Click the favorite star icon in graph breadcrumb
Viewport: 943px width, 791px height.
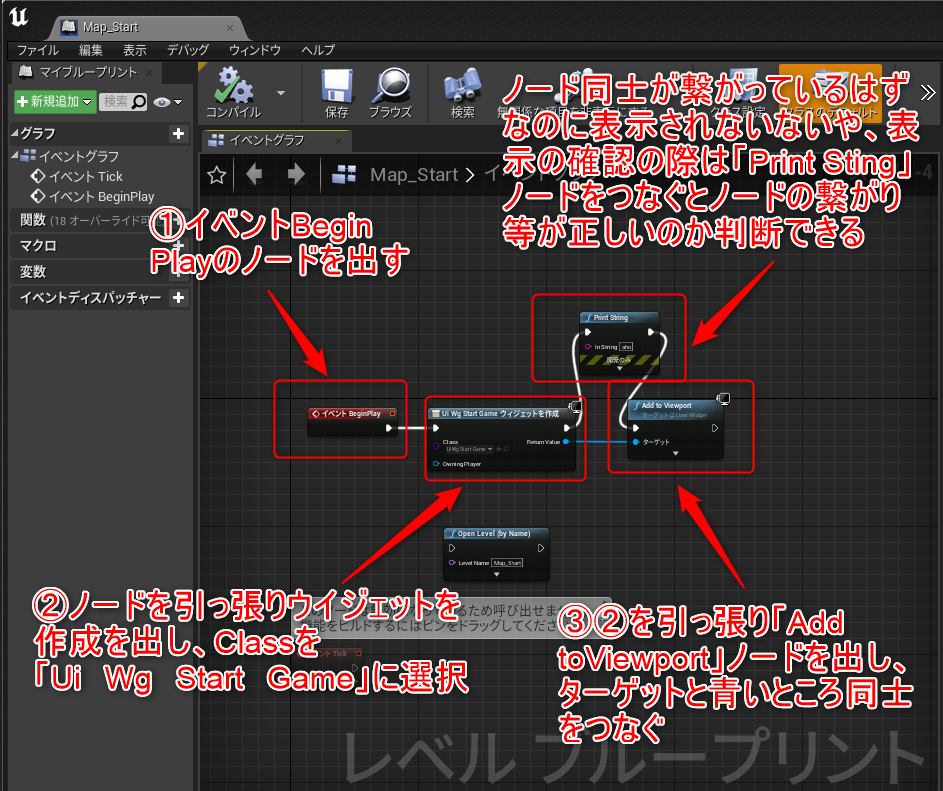[x=216, y=175]
